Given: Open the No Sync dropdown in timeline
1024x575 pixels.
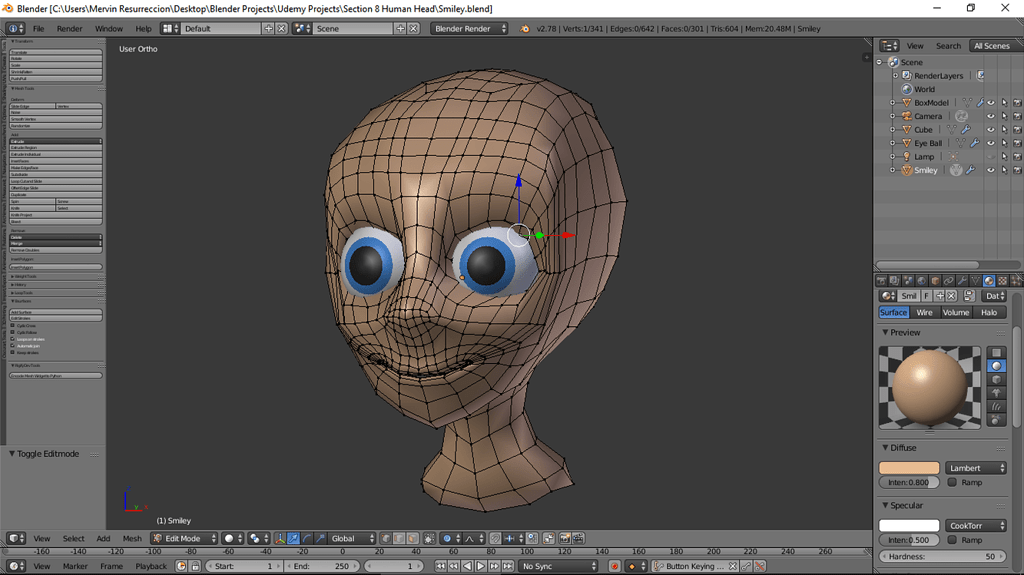Looking at the screenshot, I should coord(559,566).
